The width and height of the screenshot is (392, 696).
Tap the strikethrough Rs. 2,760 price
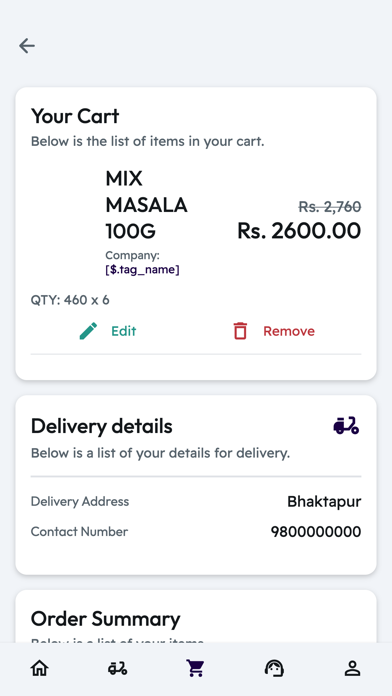click(x=329, y=206)
